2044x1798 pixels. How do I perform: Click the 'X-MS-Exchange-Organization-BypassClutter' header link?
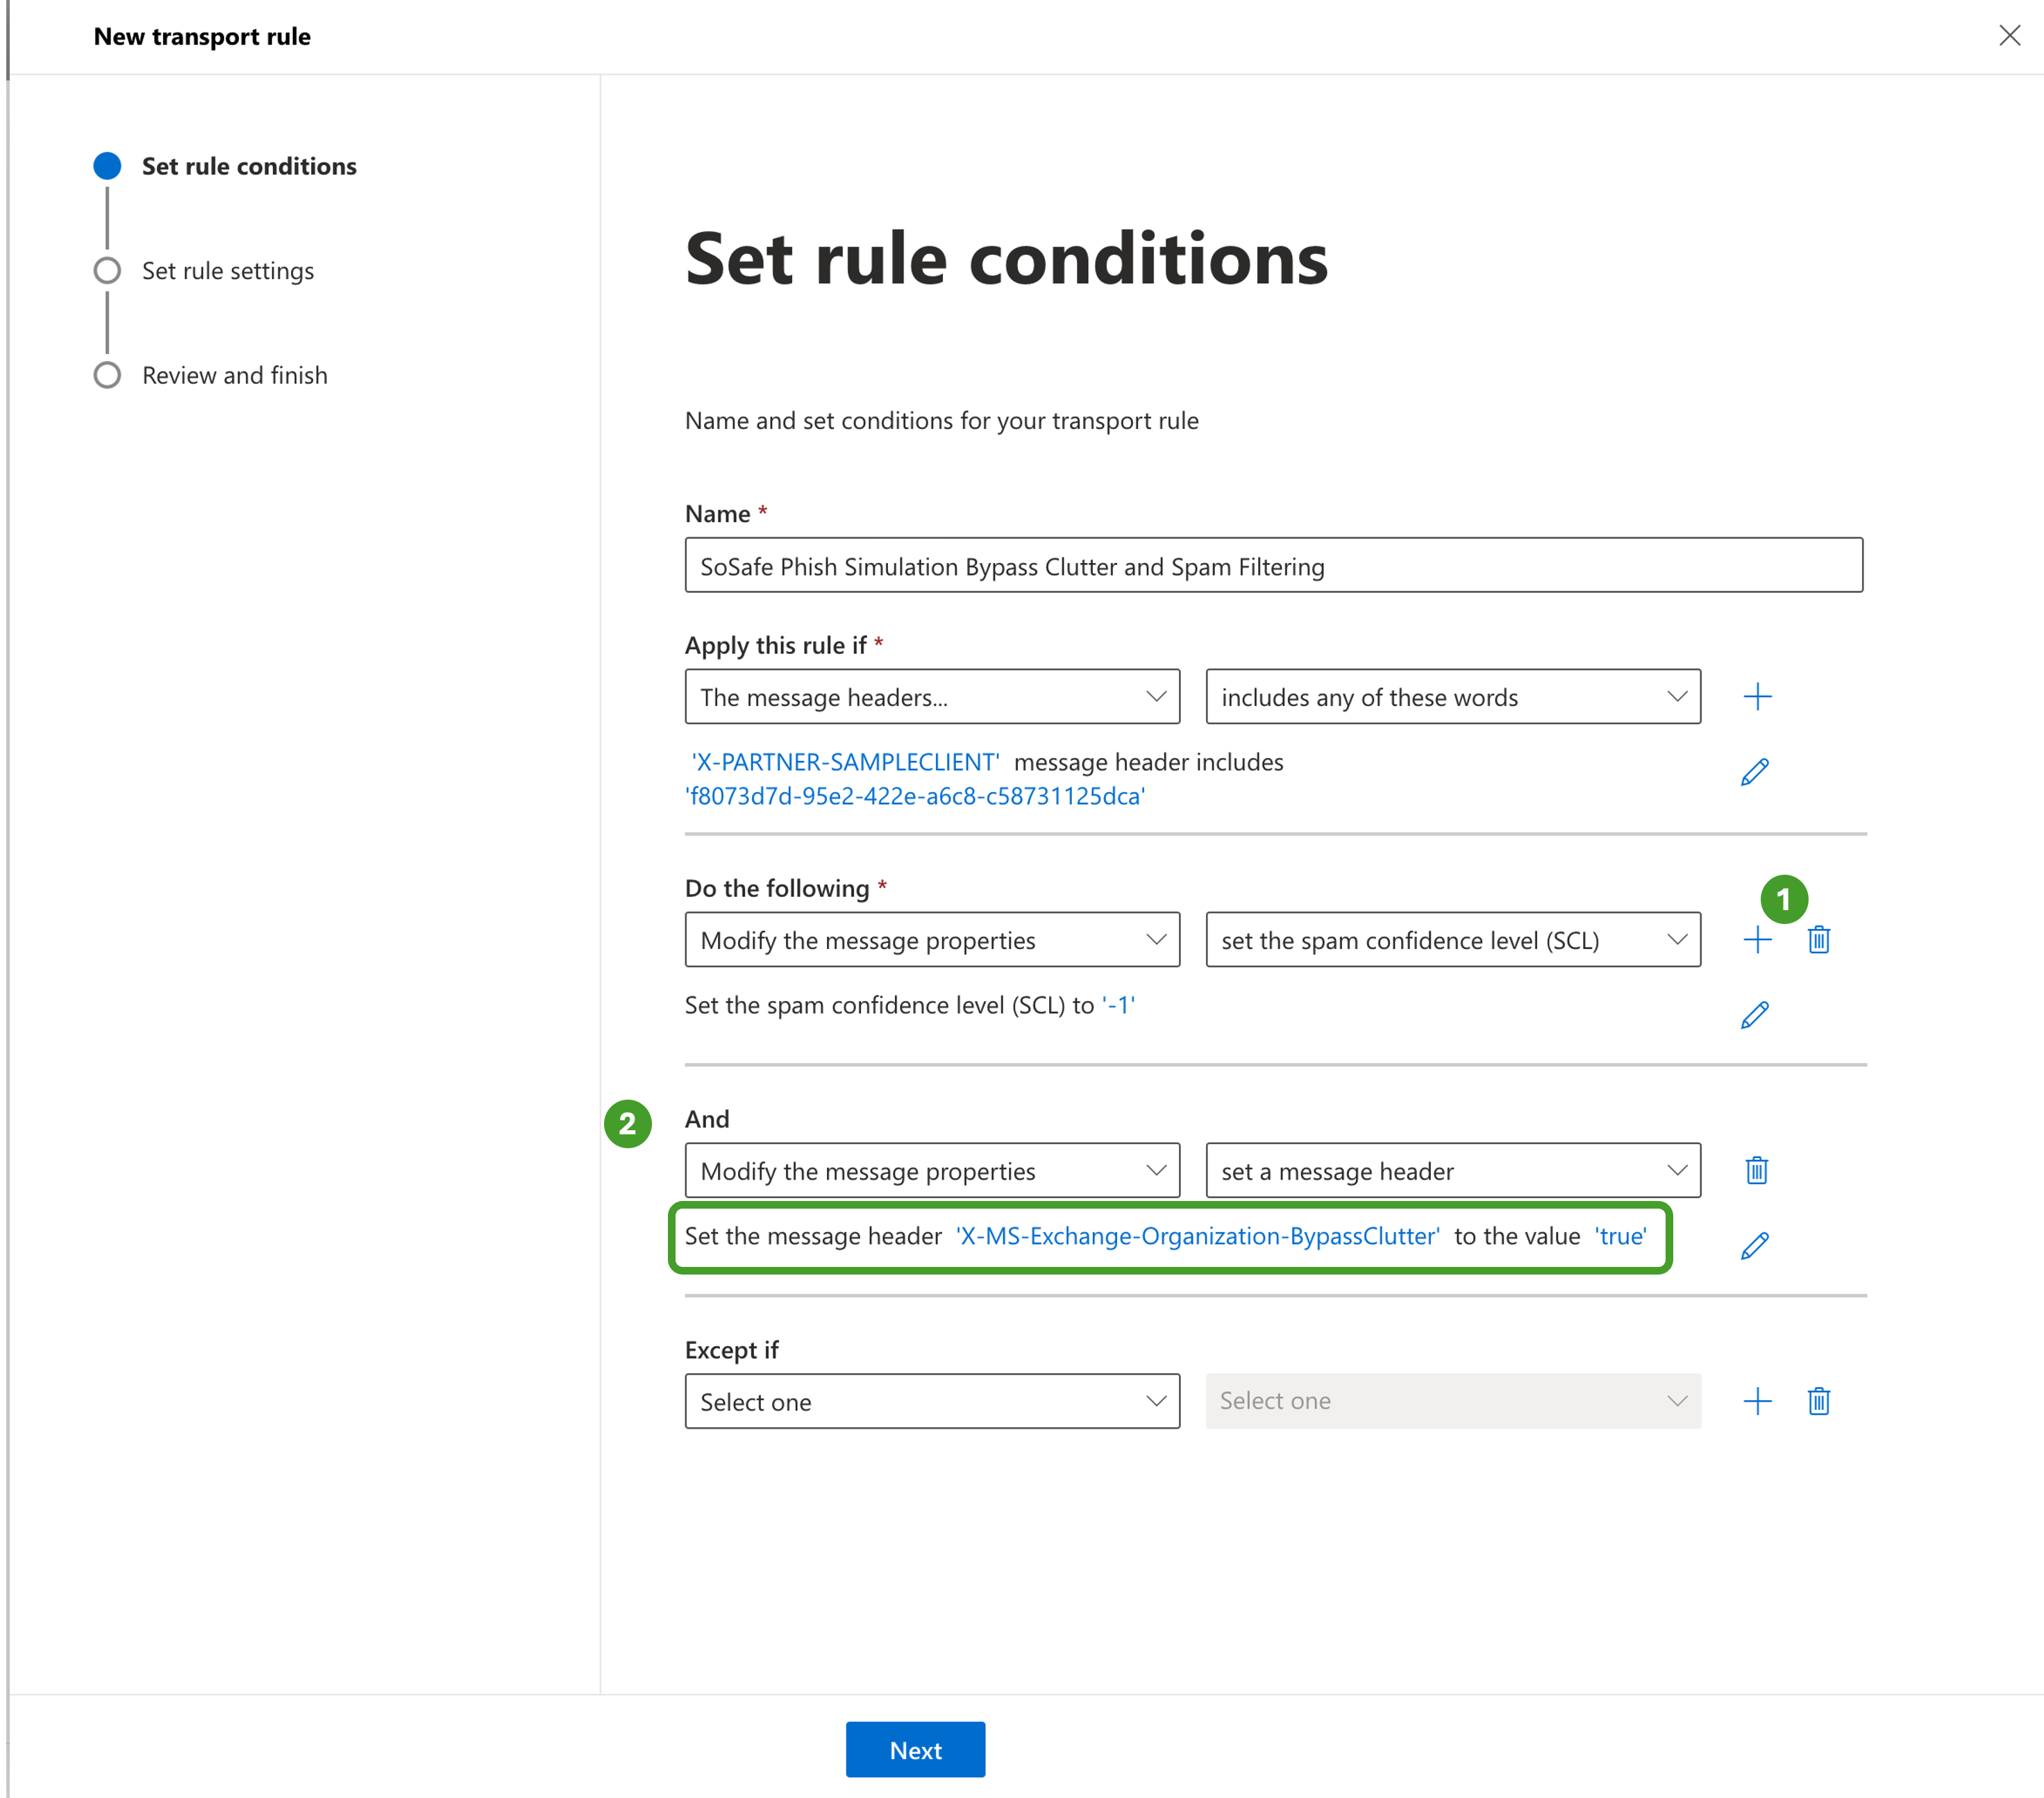pos(1197,1237)
